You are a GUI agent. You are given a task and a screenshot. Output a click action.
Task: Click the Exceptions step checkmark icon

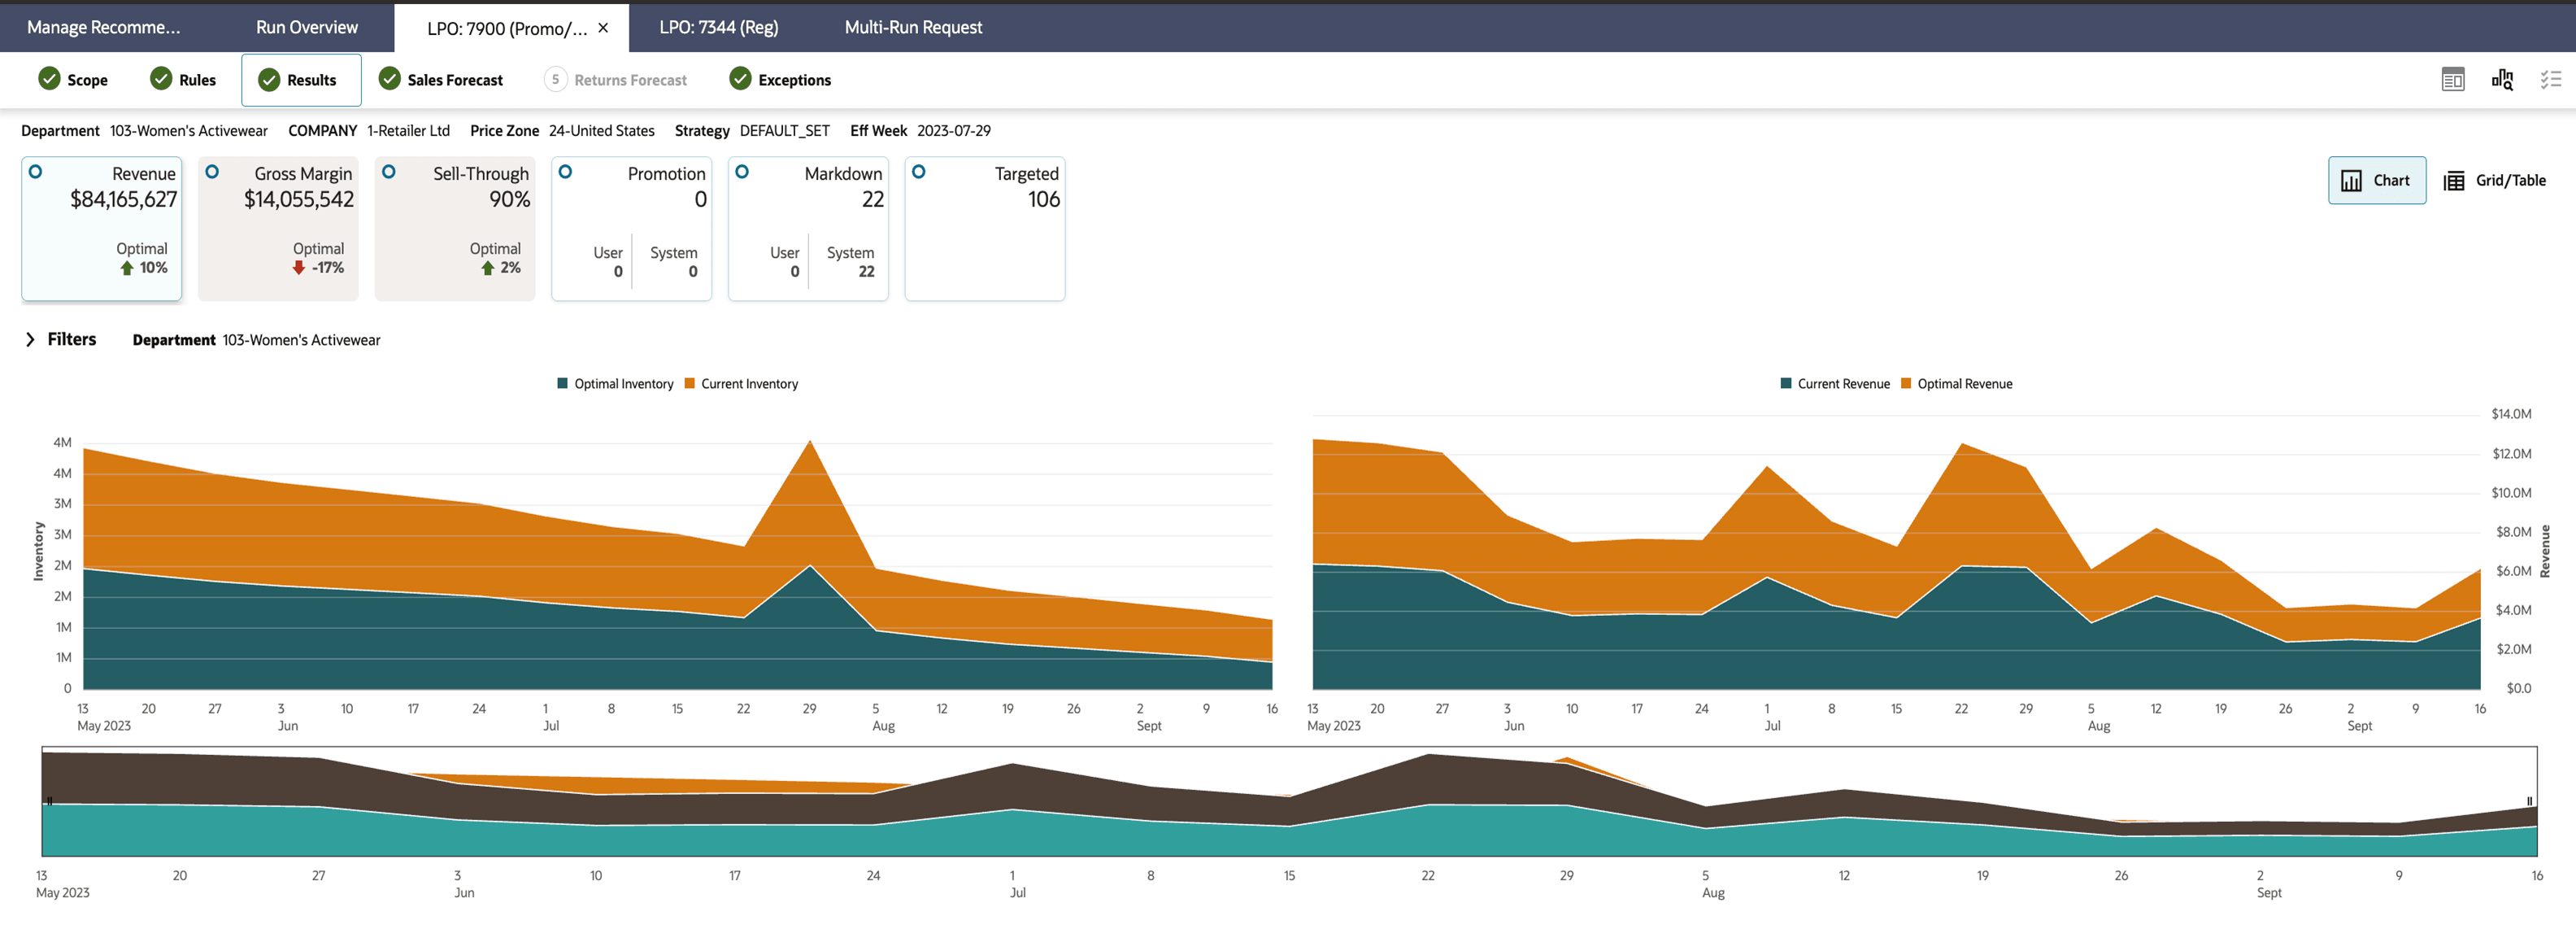pyautogui.click(x=740, y=79)
